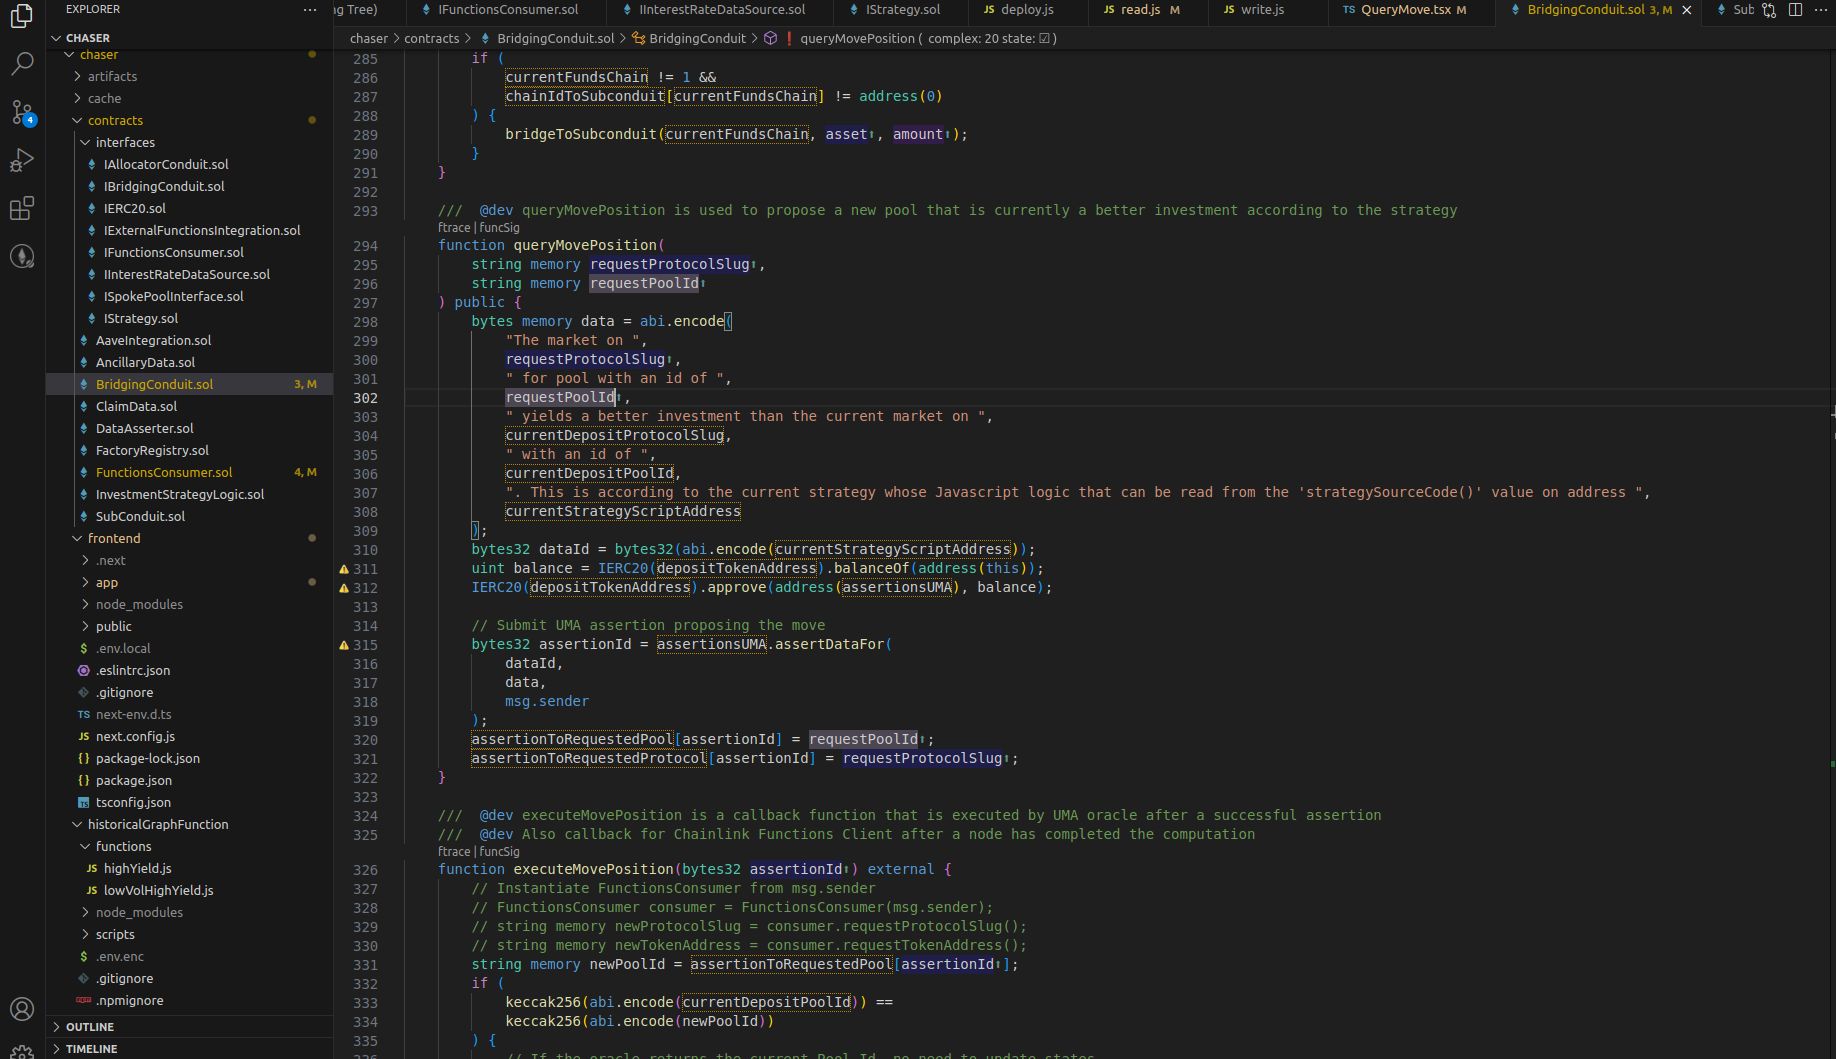Split the editor to the right
This screenshot has height=1059, width=1836.
point(1795,10)
